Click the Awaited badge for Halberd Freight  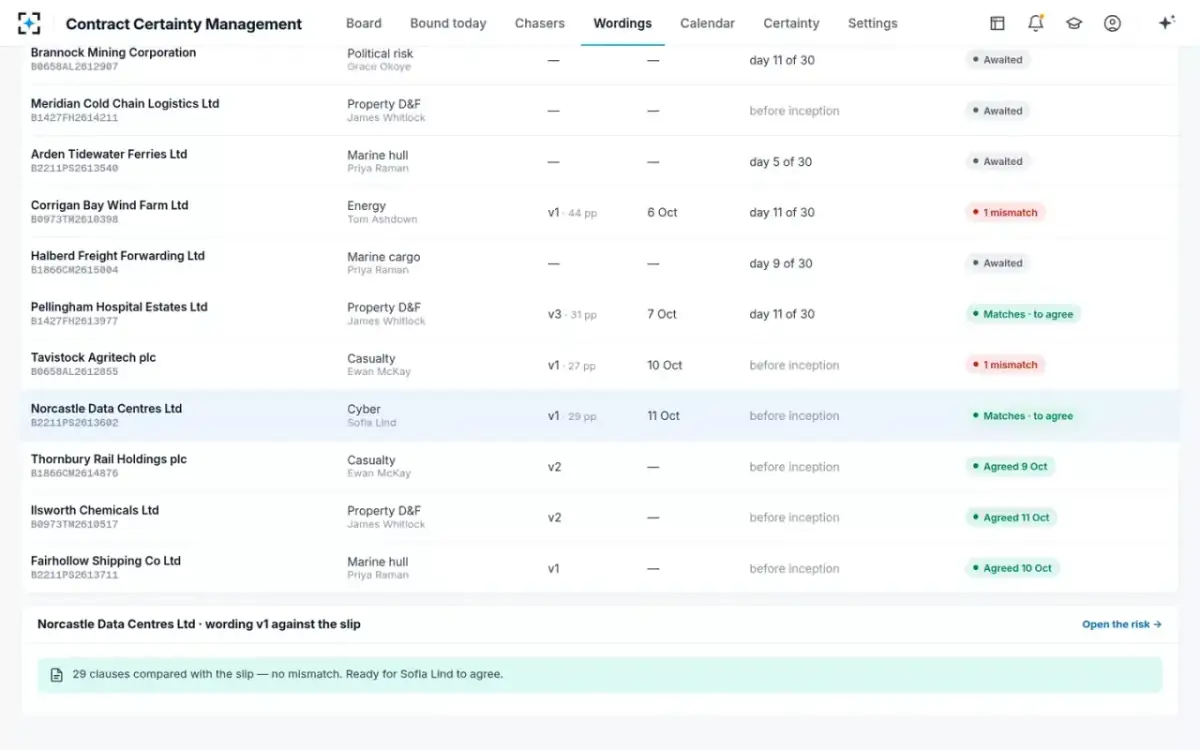(x=998, y=263)
